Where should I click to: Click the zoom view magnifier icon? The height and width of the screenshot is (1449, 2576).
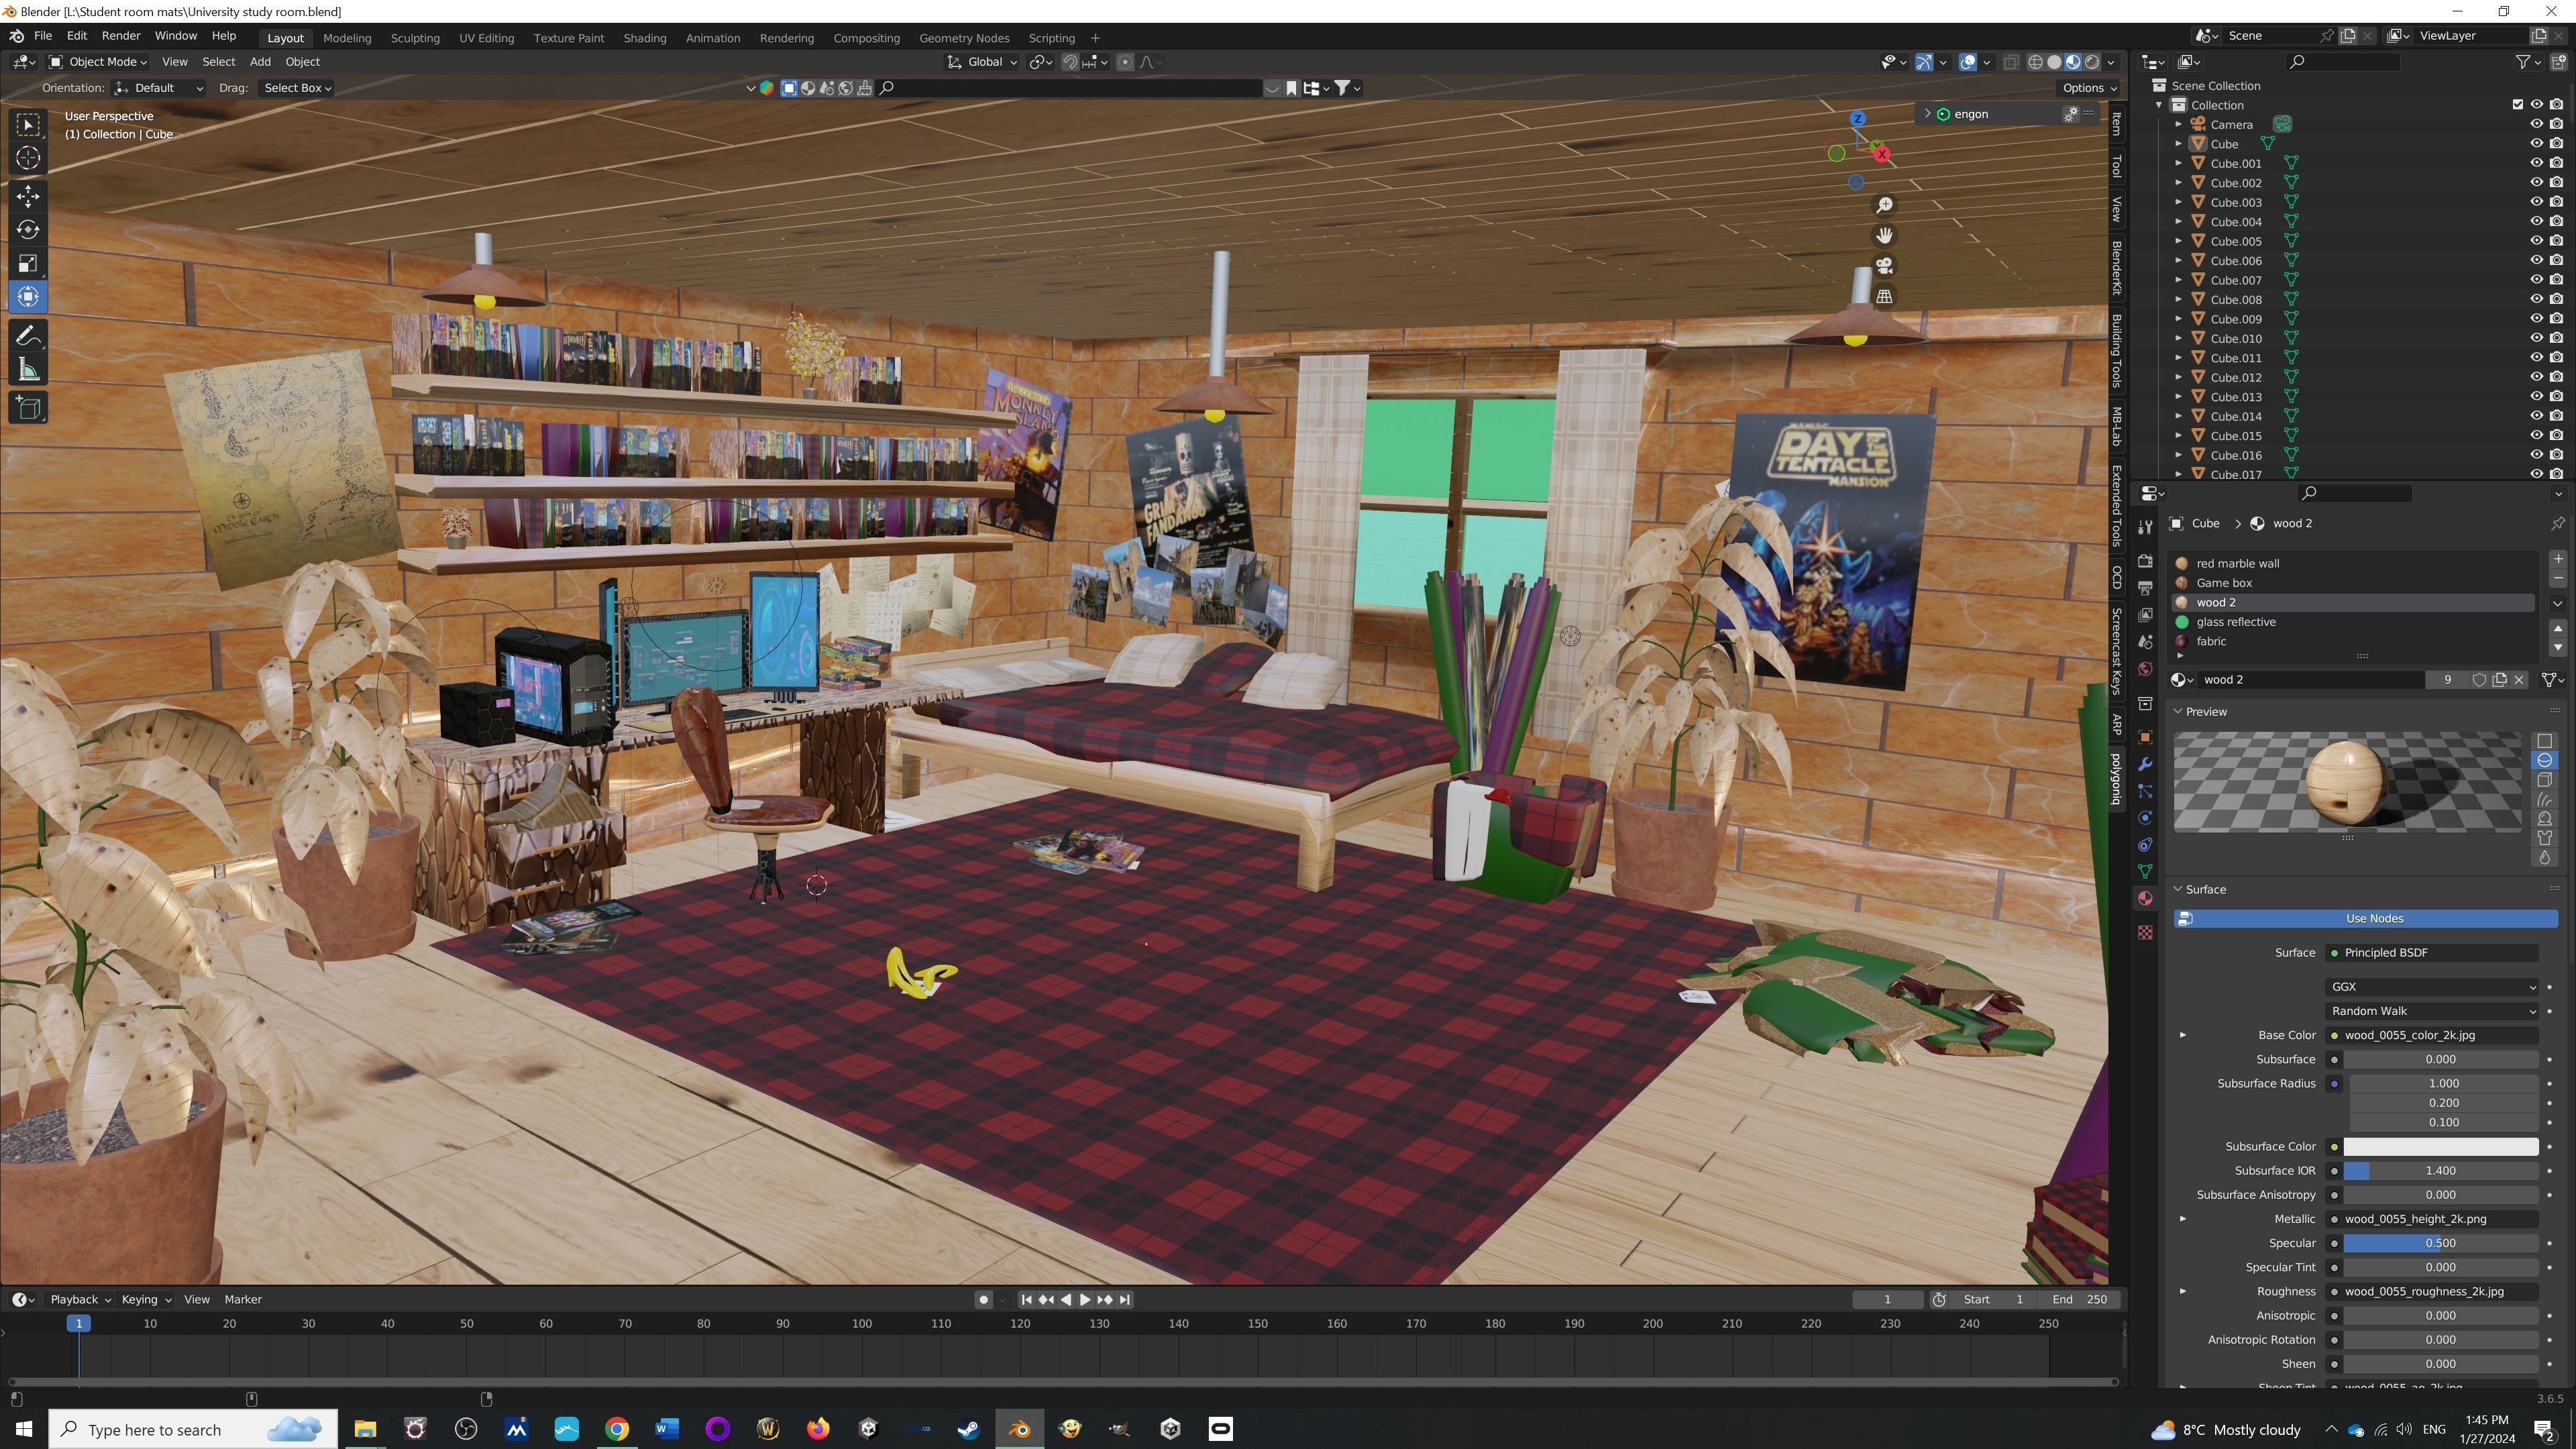tap(1884, 205)
